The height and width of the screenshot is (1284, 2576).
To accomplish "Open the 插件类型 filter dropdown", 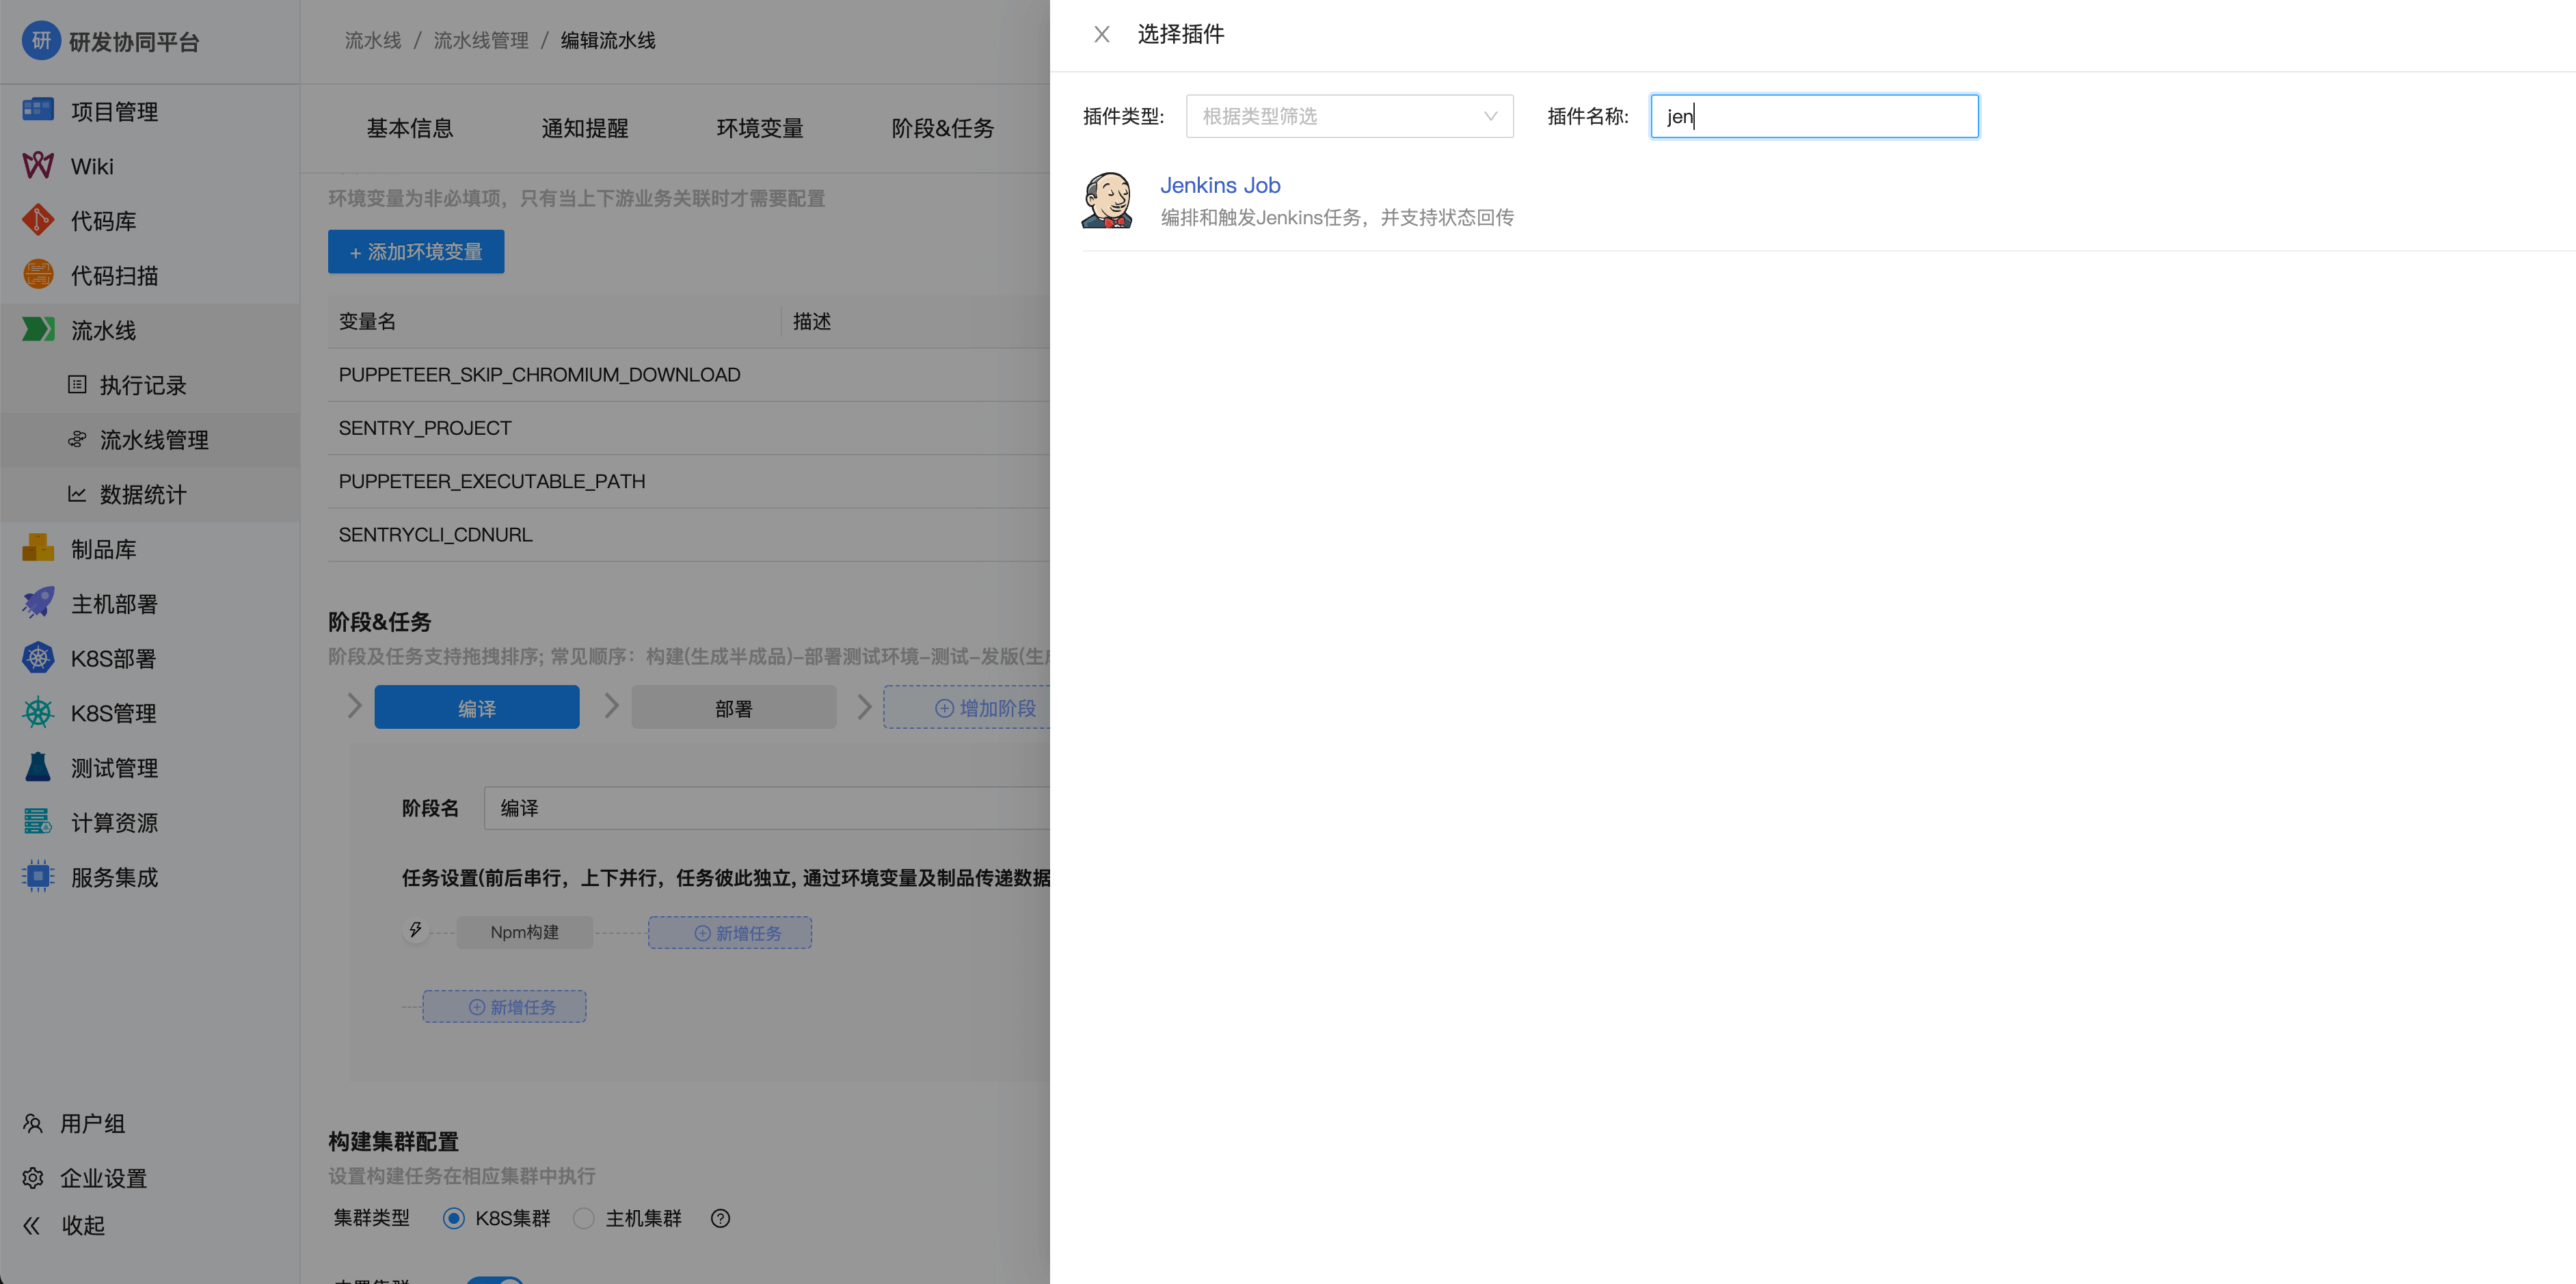I will [x=1349, y=116].
